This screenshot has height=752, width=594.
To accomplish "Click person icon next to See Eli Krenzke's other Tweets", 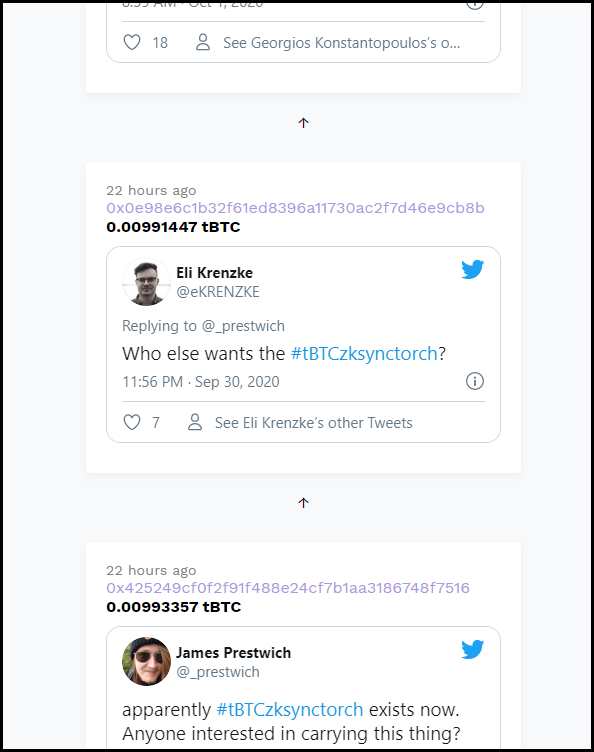I will tap(195, 422).
